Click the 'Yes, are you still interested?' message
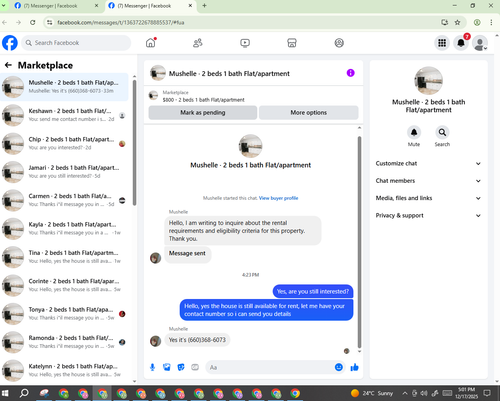Screen dimensions: 500x401 (313, 291)
